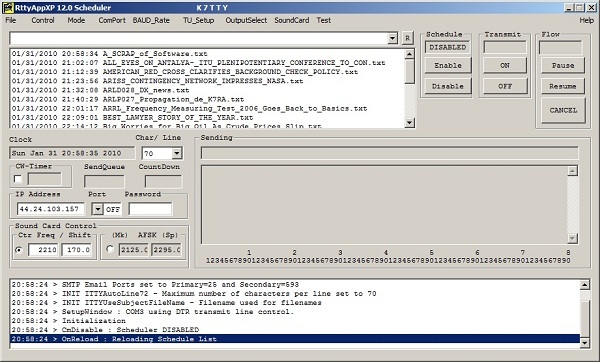Select BEST_LAWYER_STORY_OF_THE_YEAR.txt entry
This screenshot has width=600, height=362.
(x=208, y=118)
